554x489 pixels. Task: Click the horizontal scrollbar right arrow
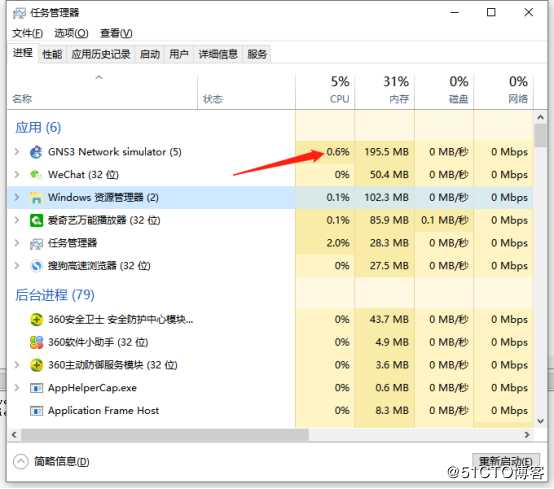pos(527,435)
